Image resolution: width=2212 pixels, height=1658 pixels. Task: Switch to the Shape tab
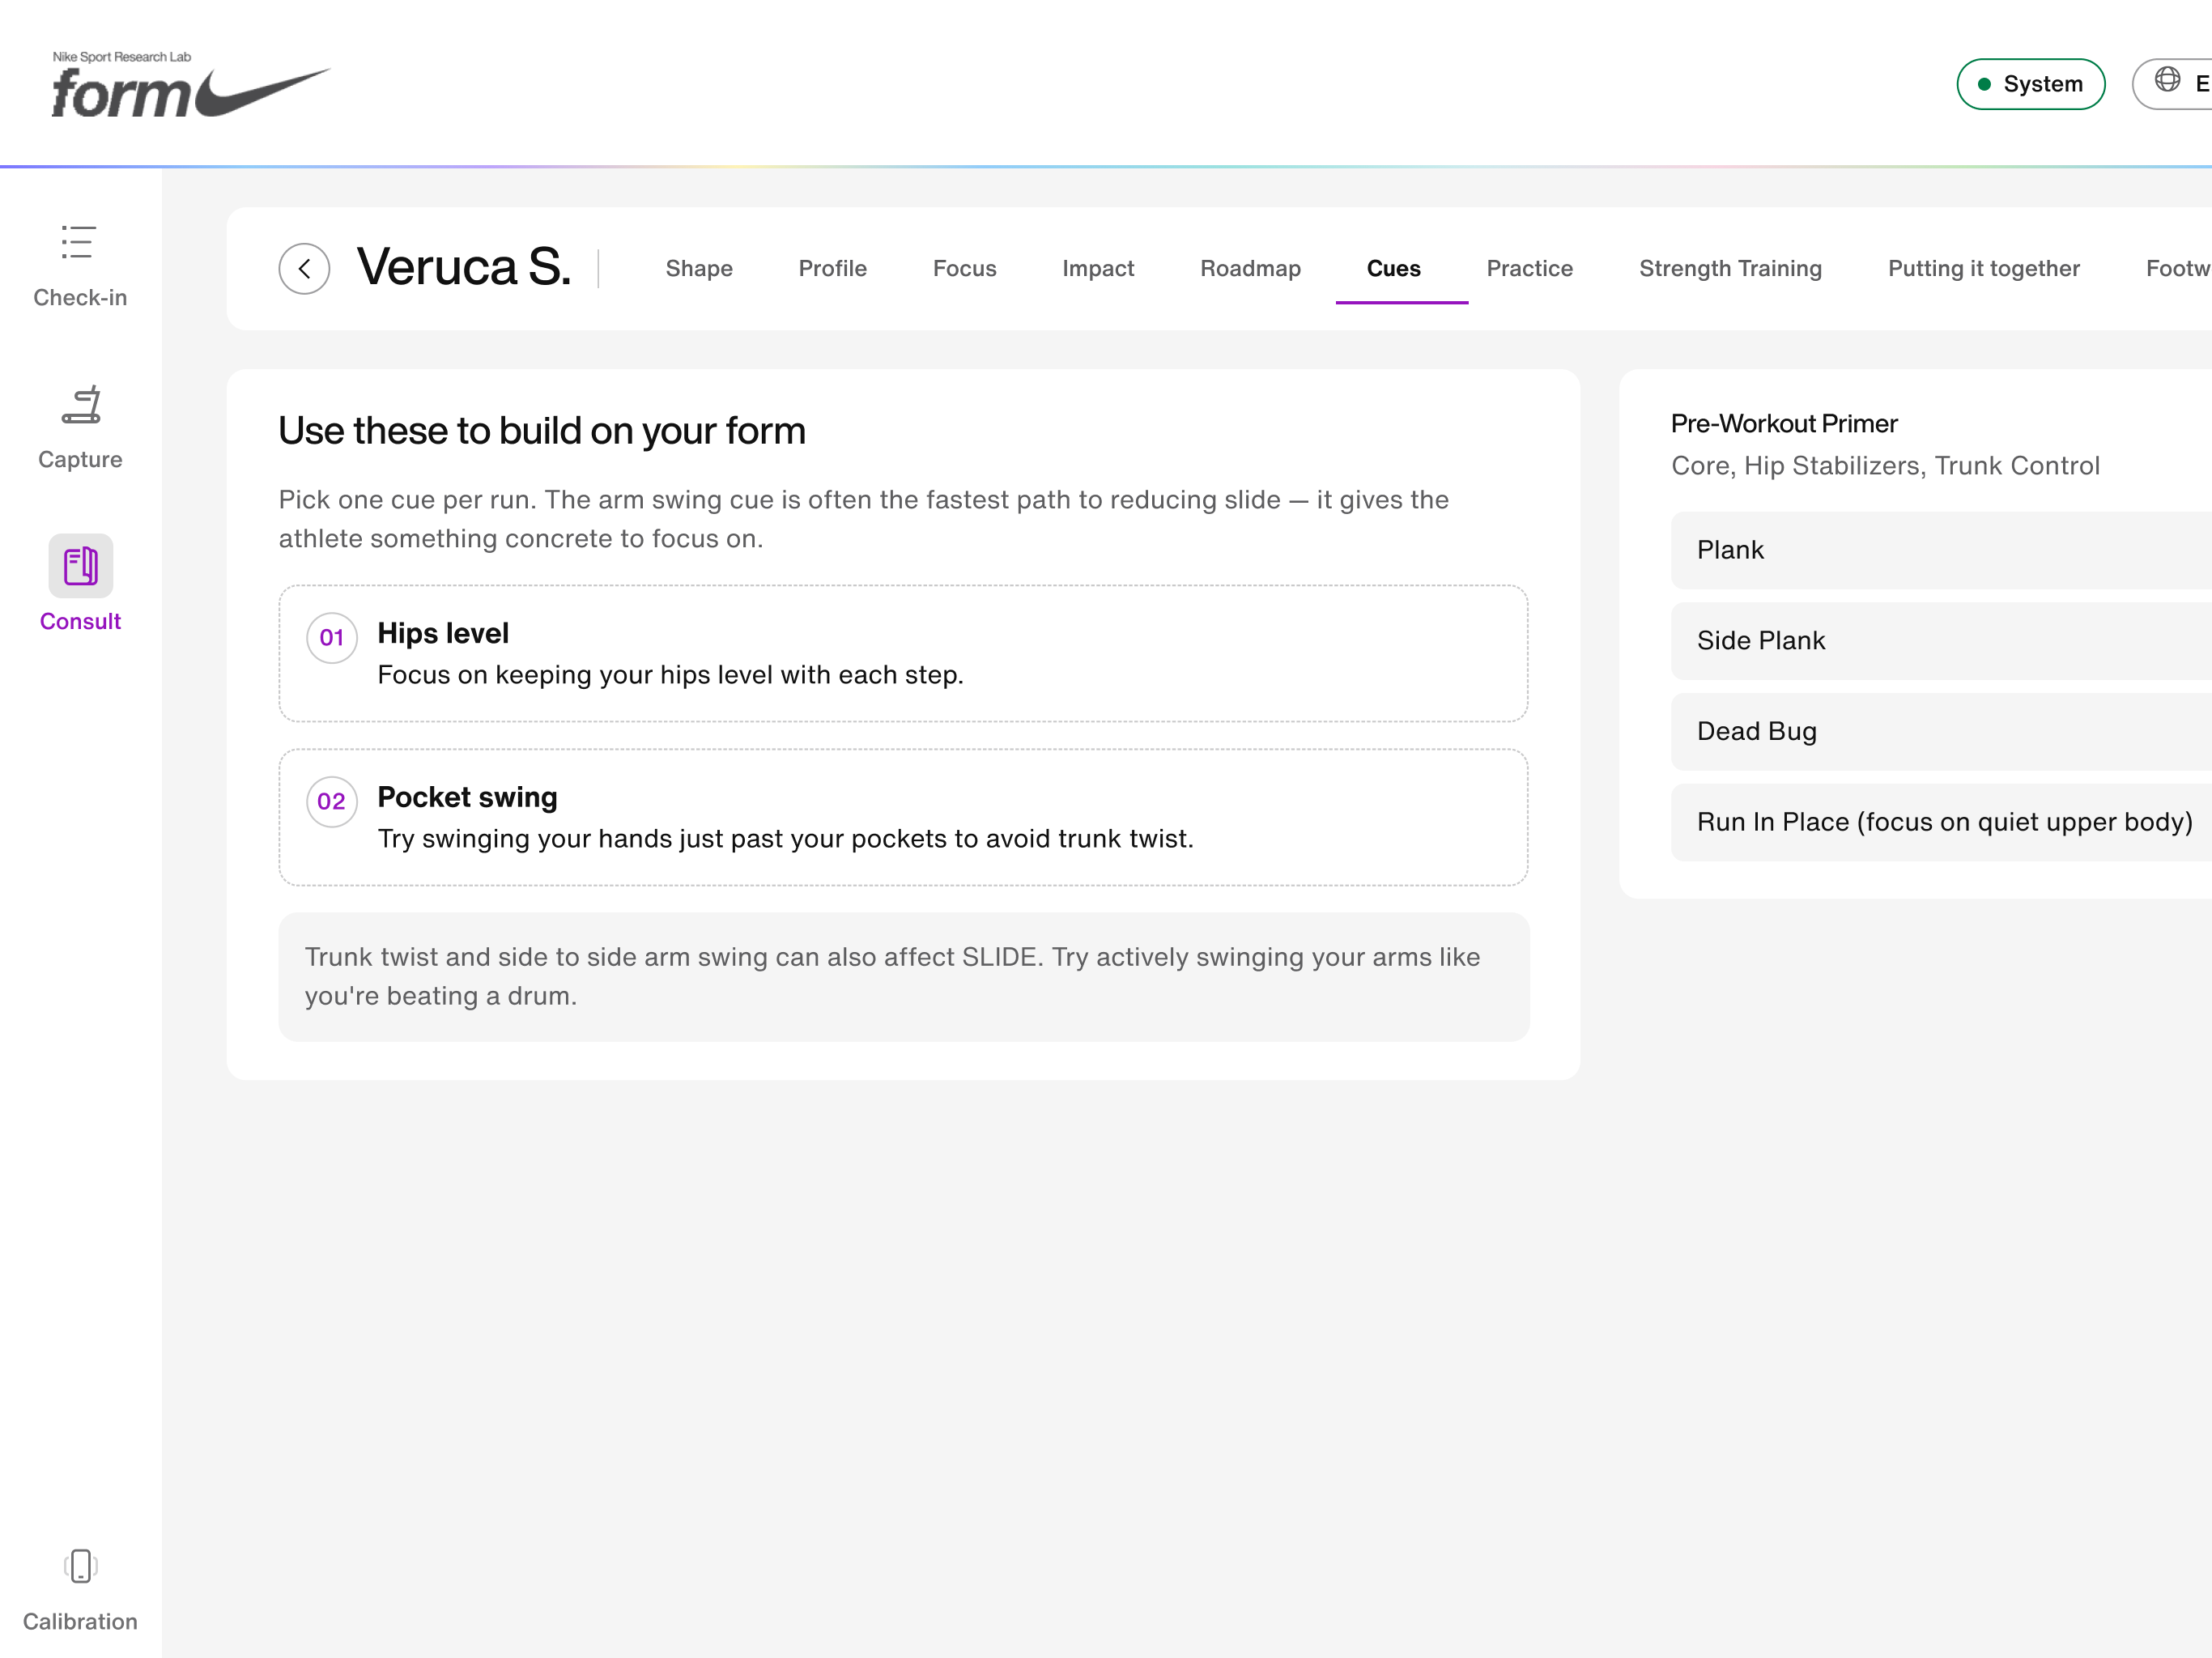pyautogui.click(x=699, y=268)
